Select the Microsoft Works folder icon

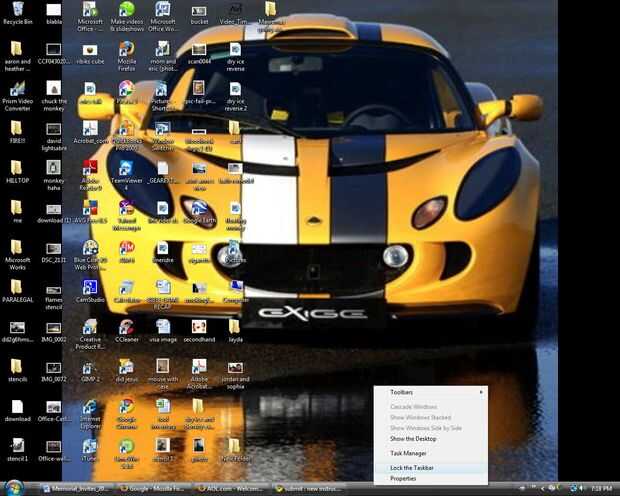[x=17, y=255]
